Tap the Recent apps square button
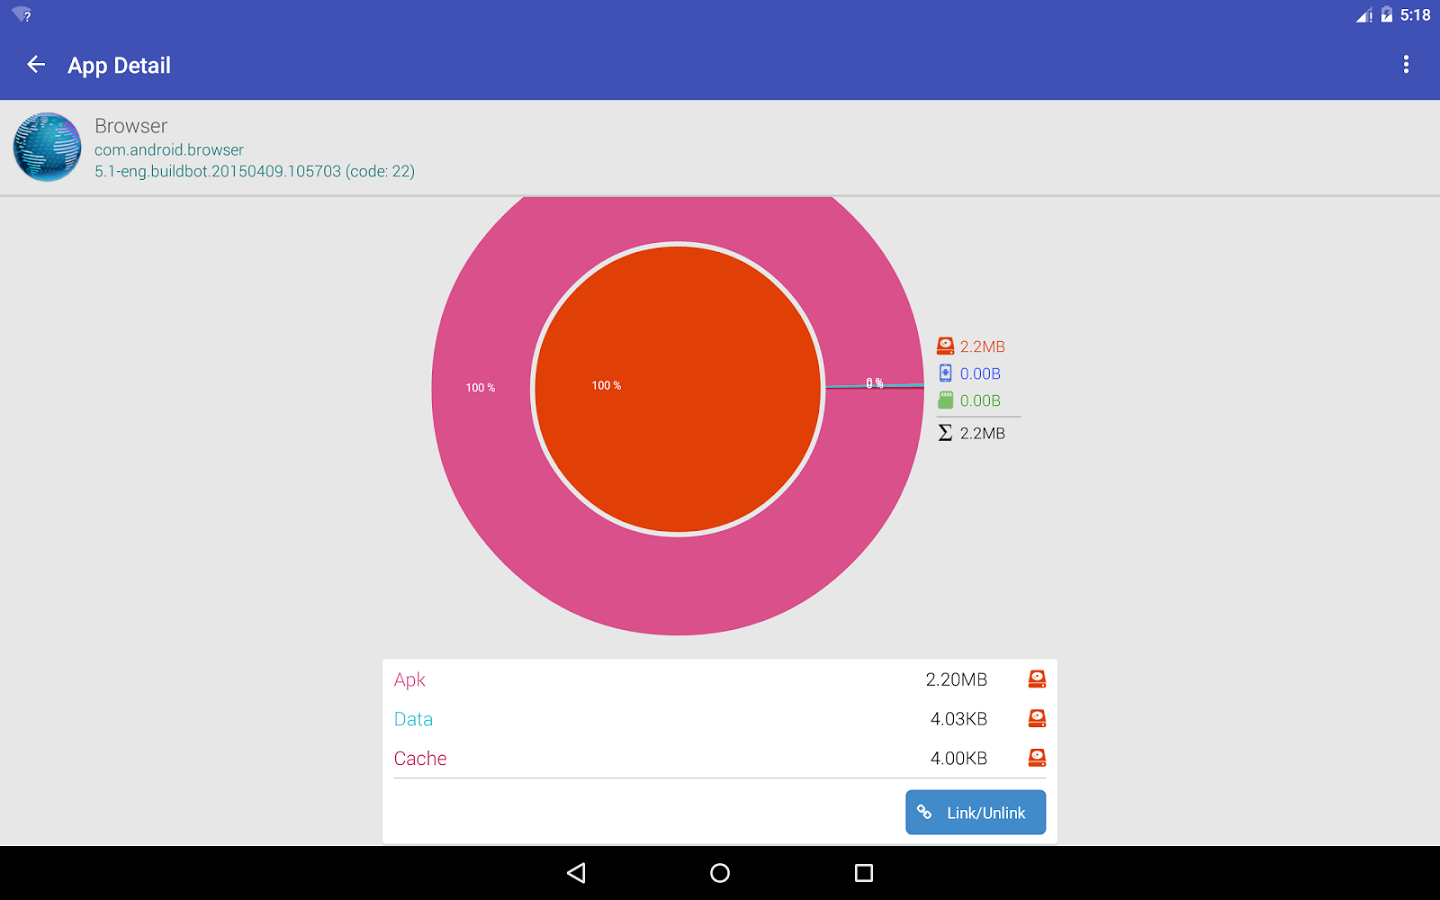1440x900 pixels. 864,873
